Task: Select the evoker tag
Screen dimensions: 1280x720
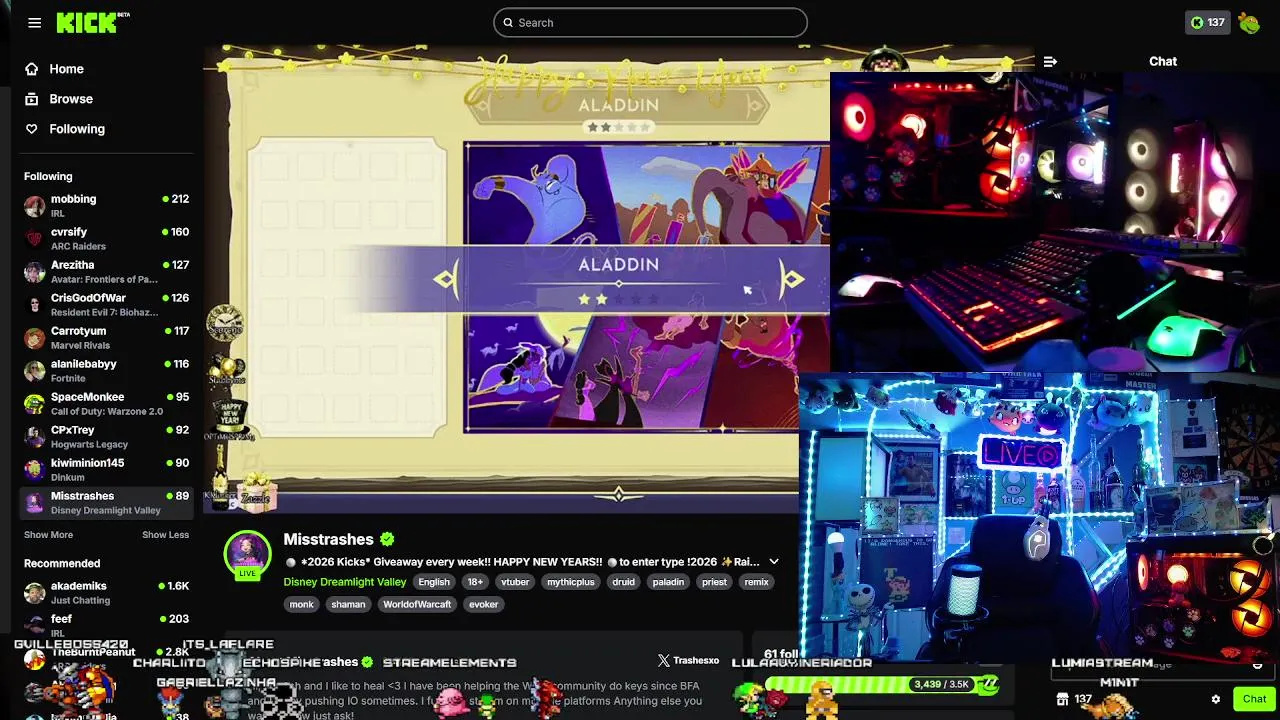Action: pos(483,604)
